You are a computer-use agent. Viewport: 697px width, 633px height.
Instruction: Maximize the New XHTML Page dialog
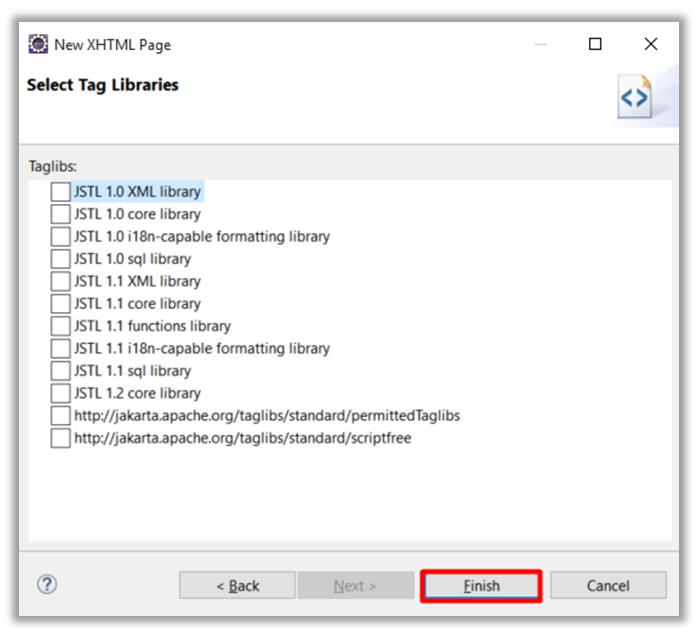595,44
